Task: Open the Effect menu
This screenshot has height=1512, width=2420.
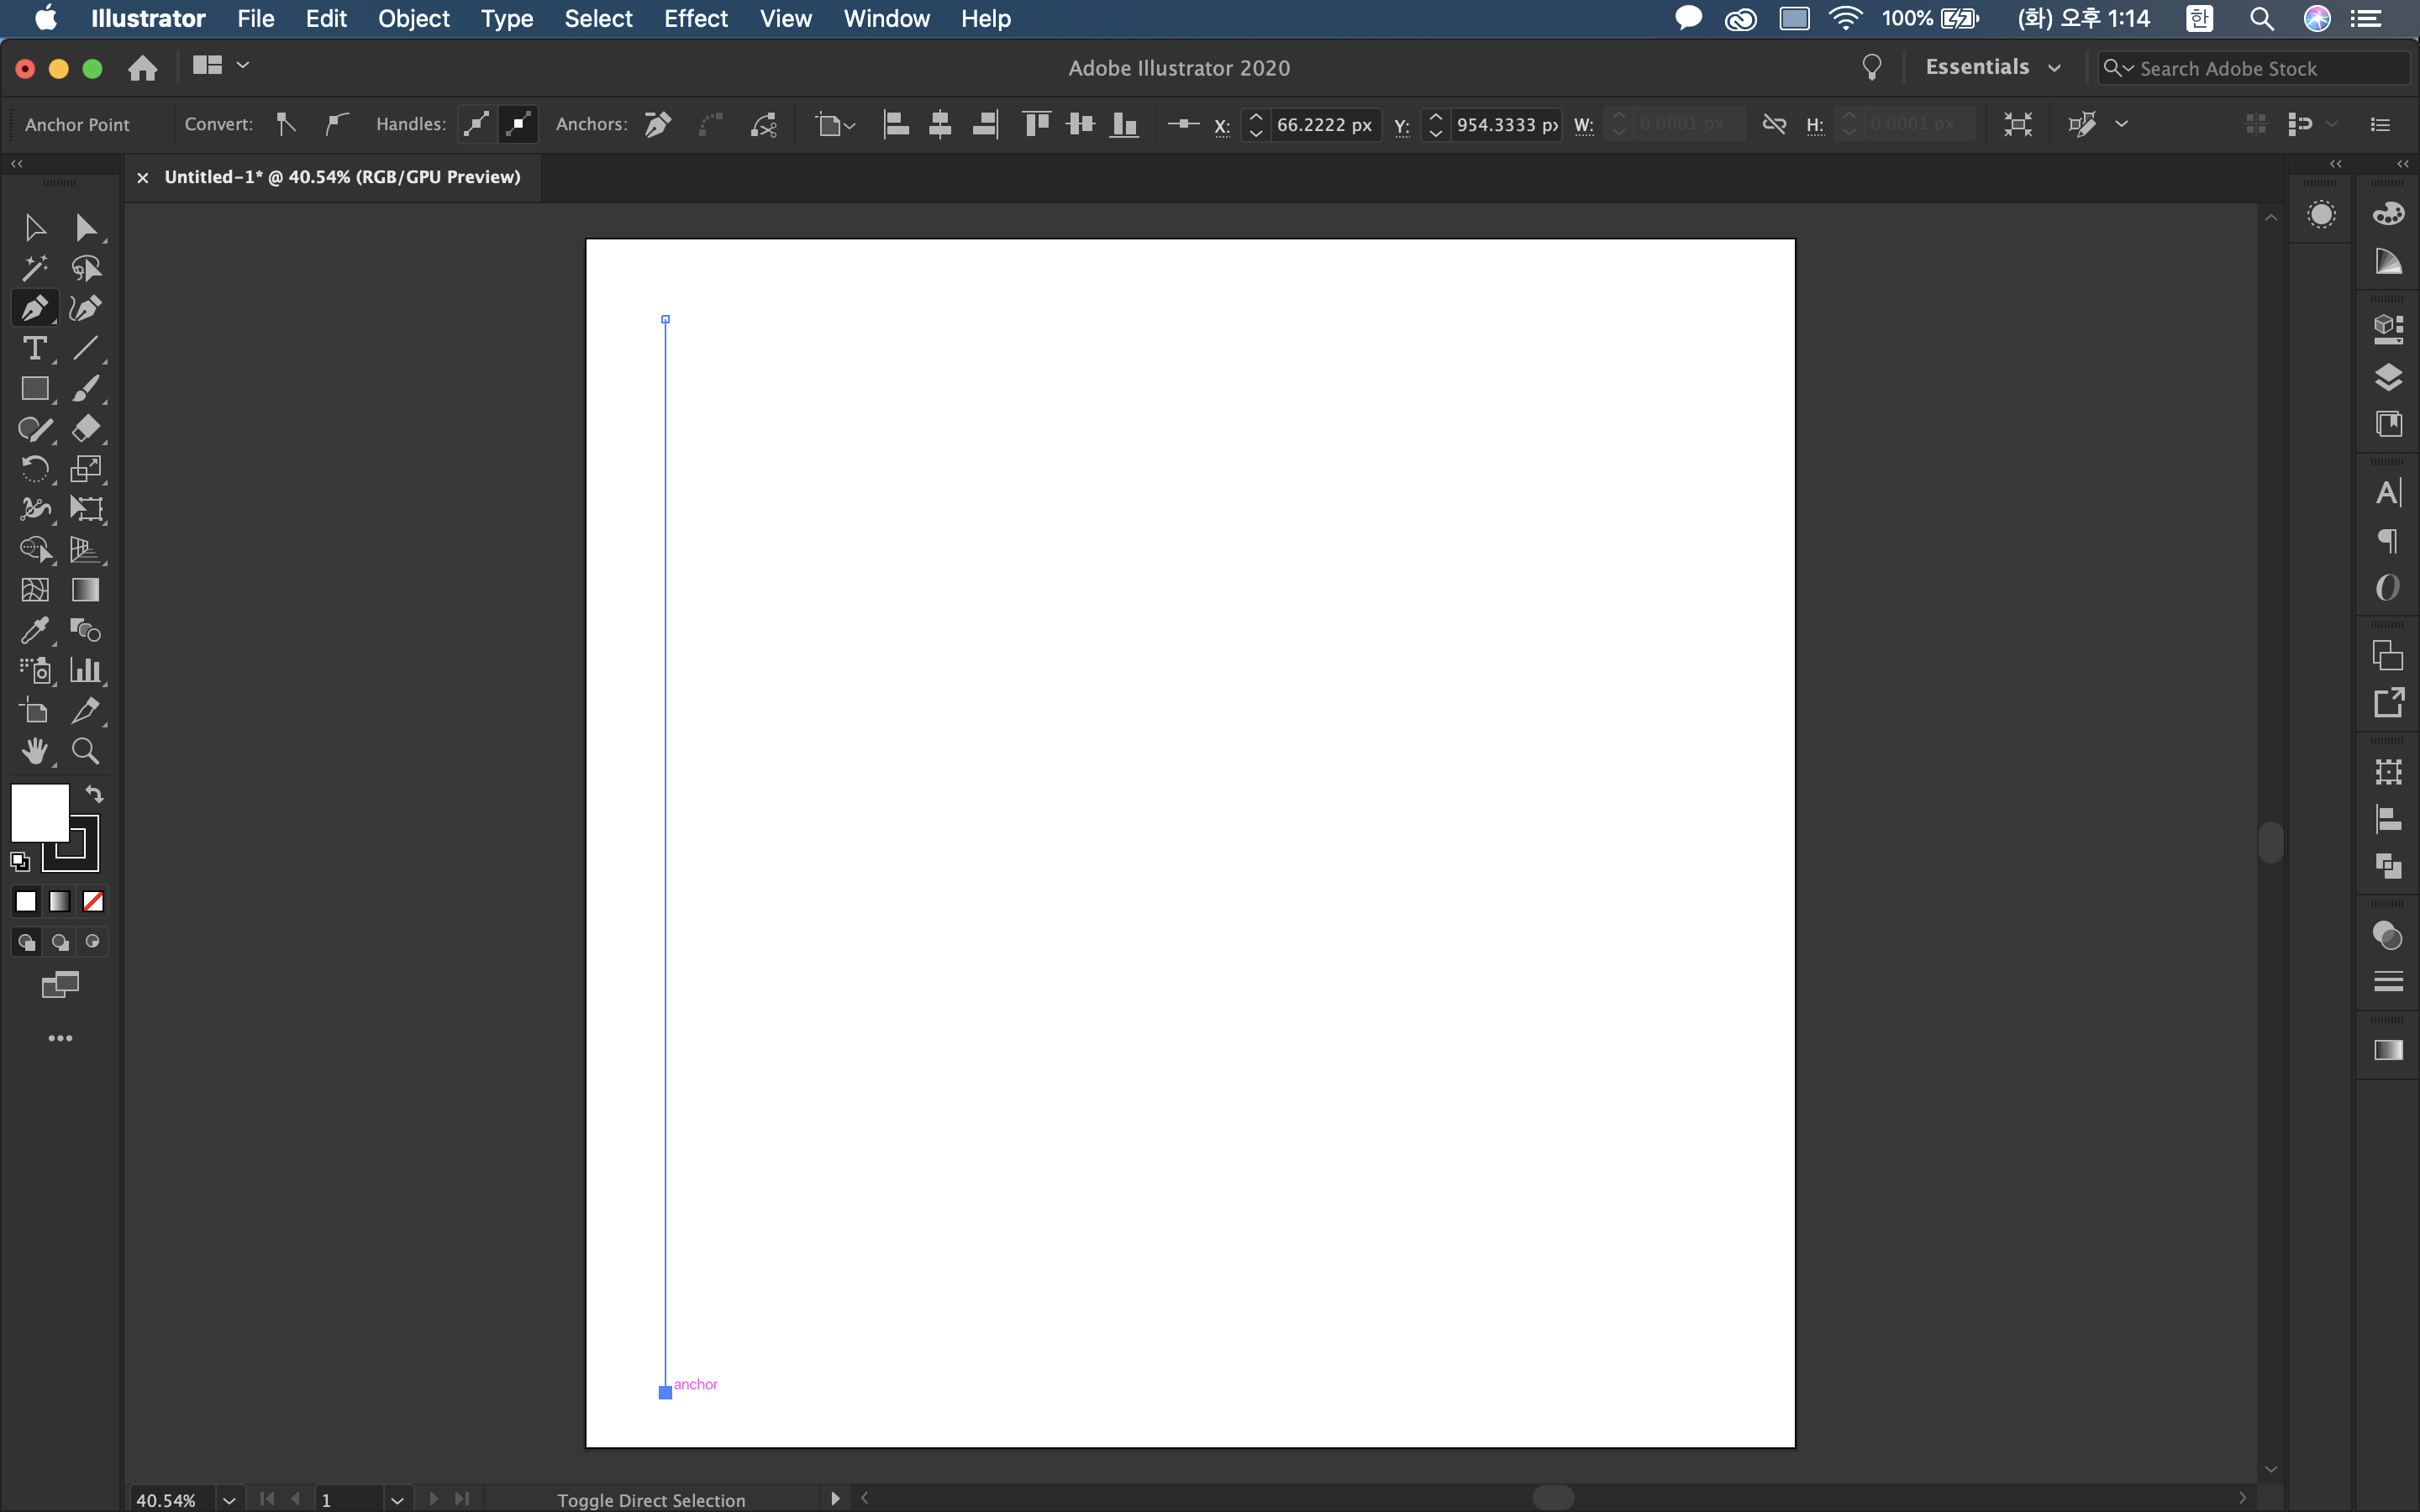Action: click(695, 18)
